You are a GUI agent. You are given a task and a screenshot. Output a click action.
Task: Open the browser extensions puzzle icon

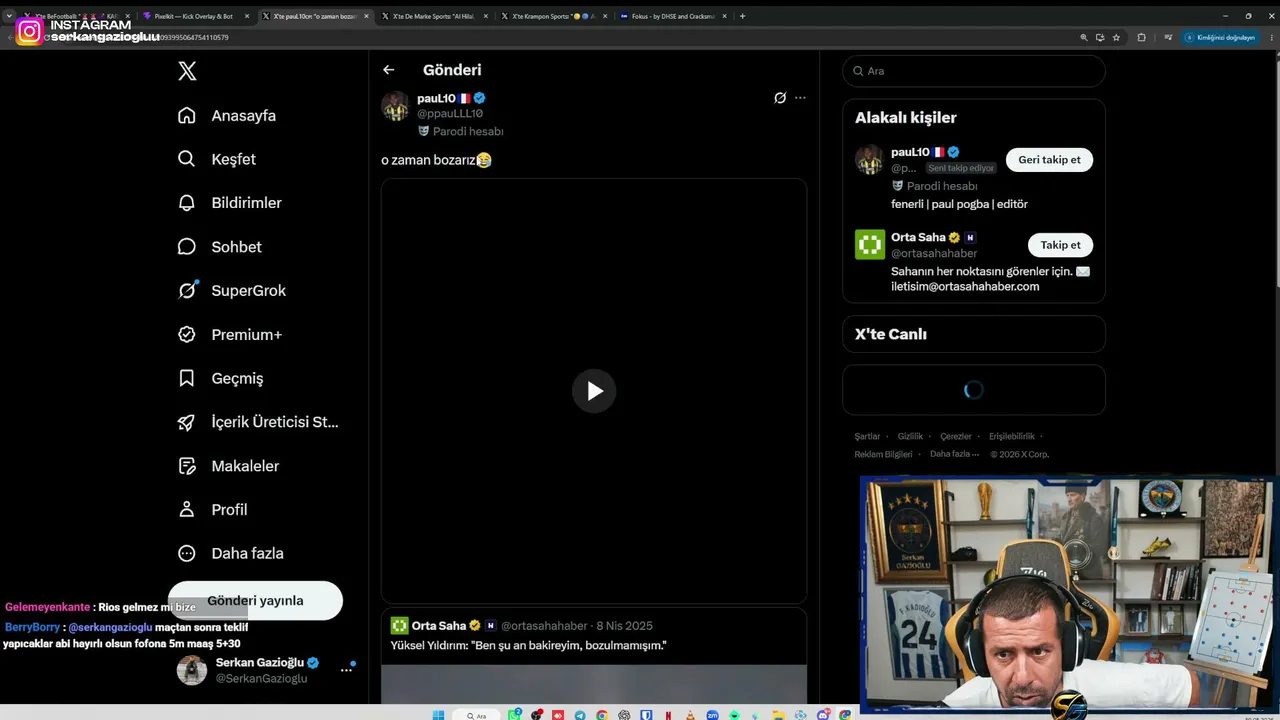pyautogui.click(x=1142, y=37)
